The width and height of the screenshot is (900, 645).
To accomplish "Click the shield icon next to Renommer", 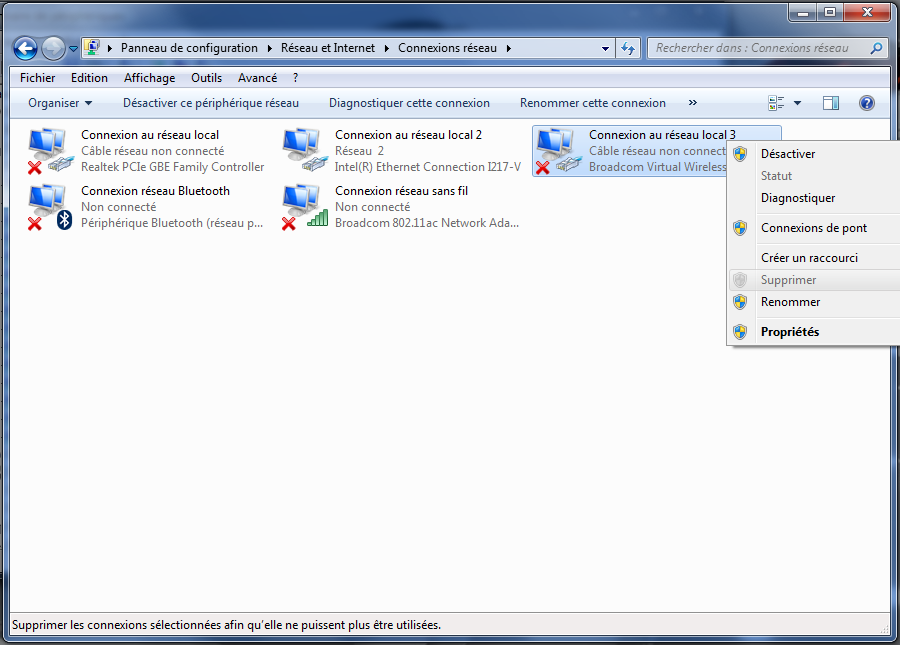I will [x=740, y=302].
